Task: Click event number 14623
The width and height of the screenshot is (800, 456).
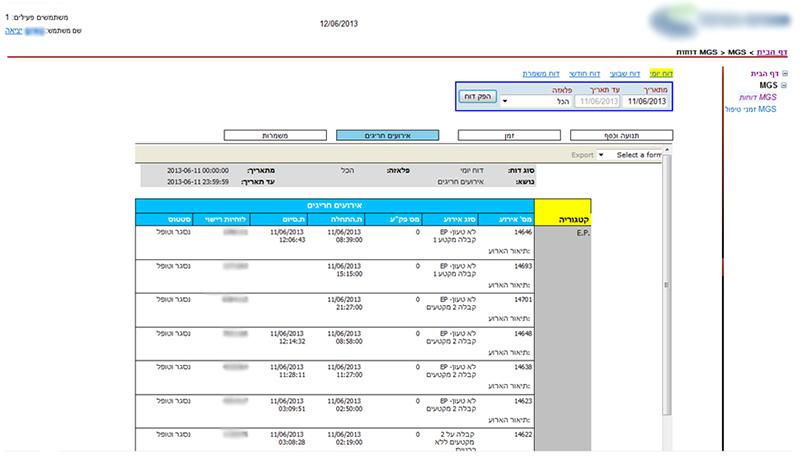Action: (x=523, y=401)
